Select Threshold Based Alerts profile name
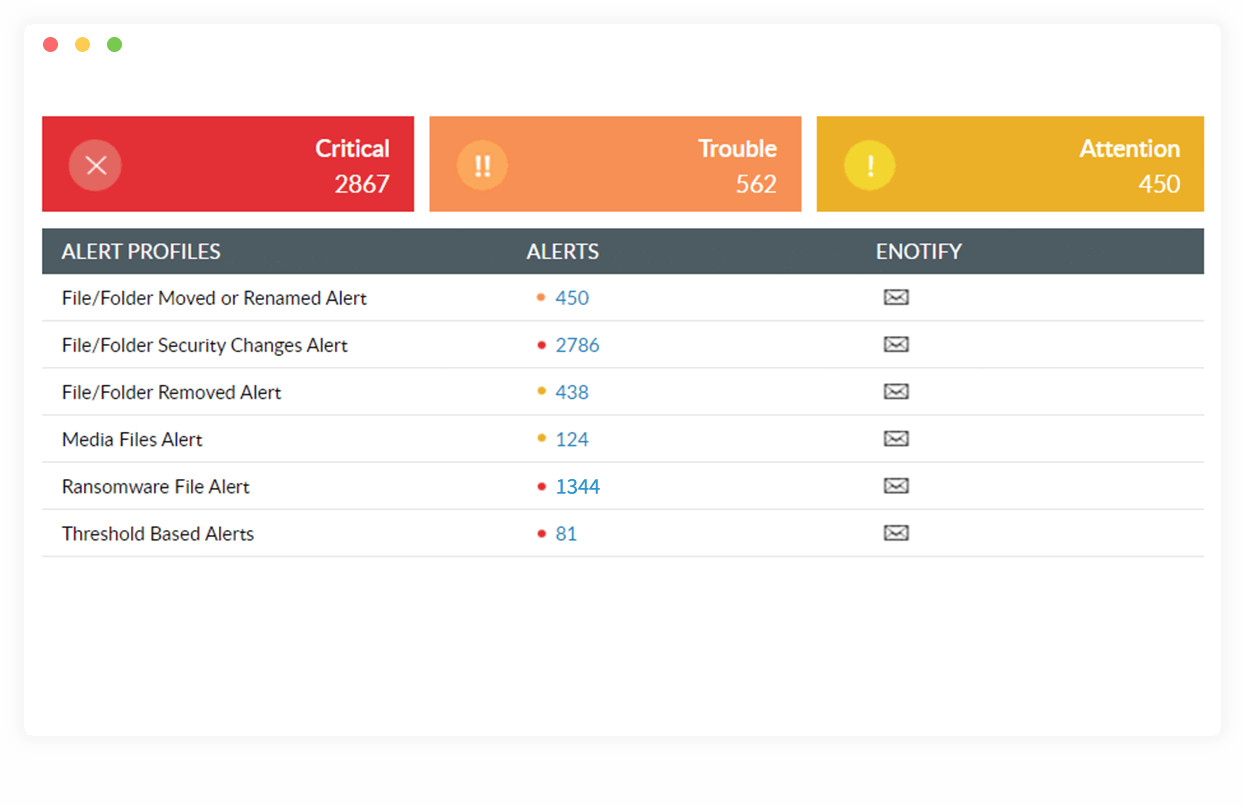This screenshot has height=806, width=1245. click(158, 534)
